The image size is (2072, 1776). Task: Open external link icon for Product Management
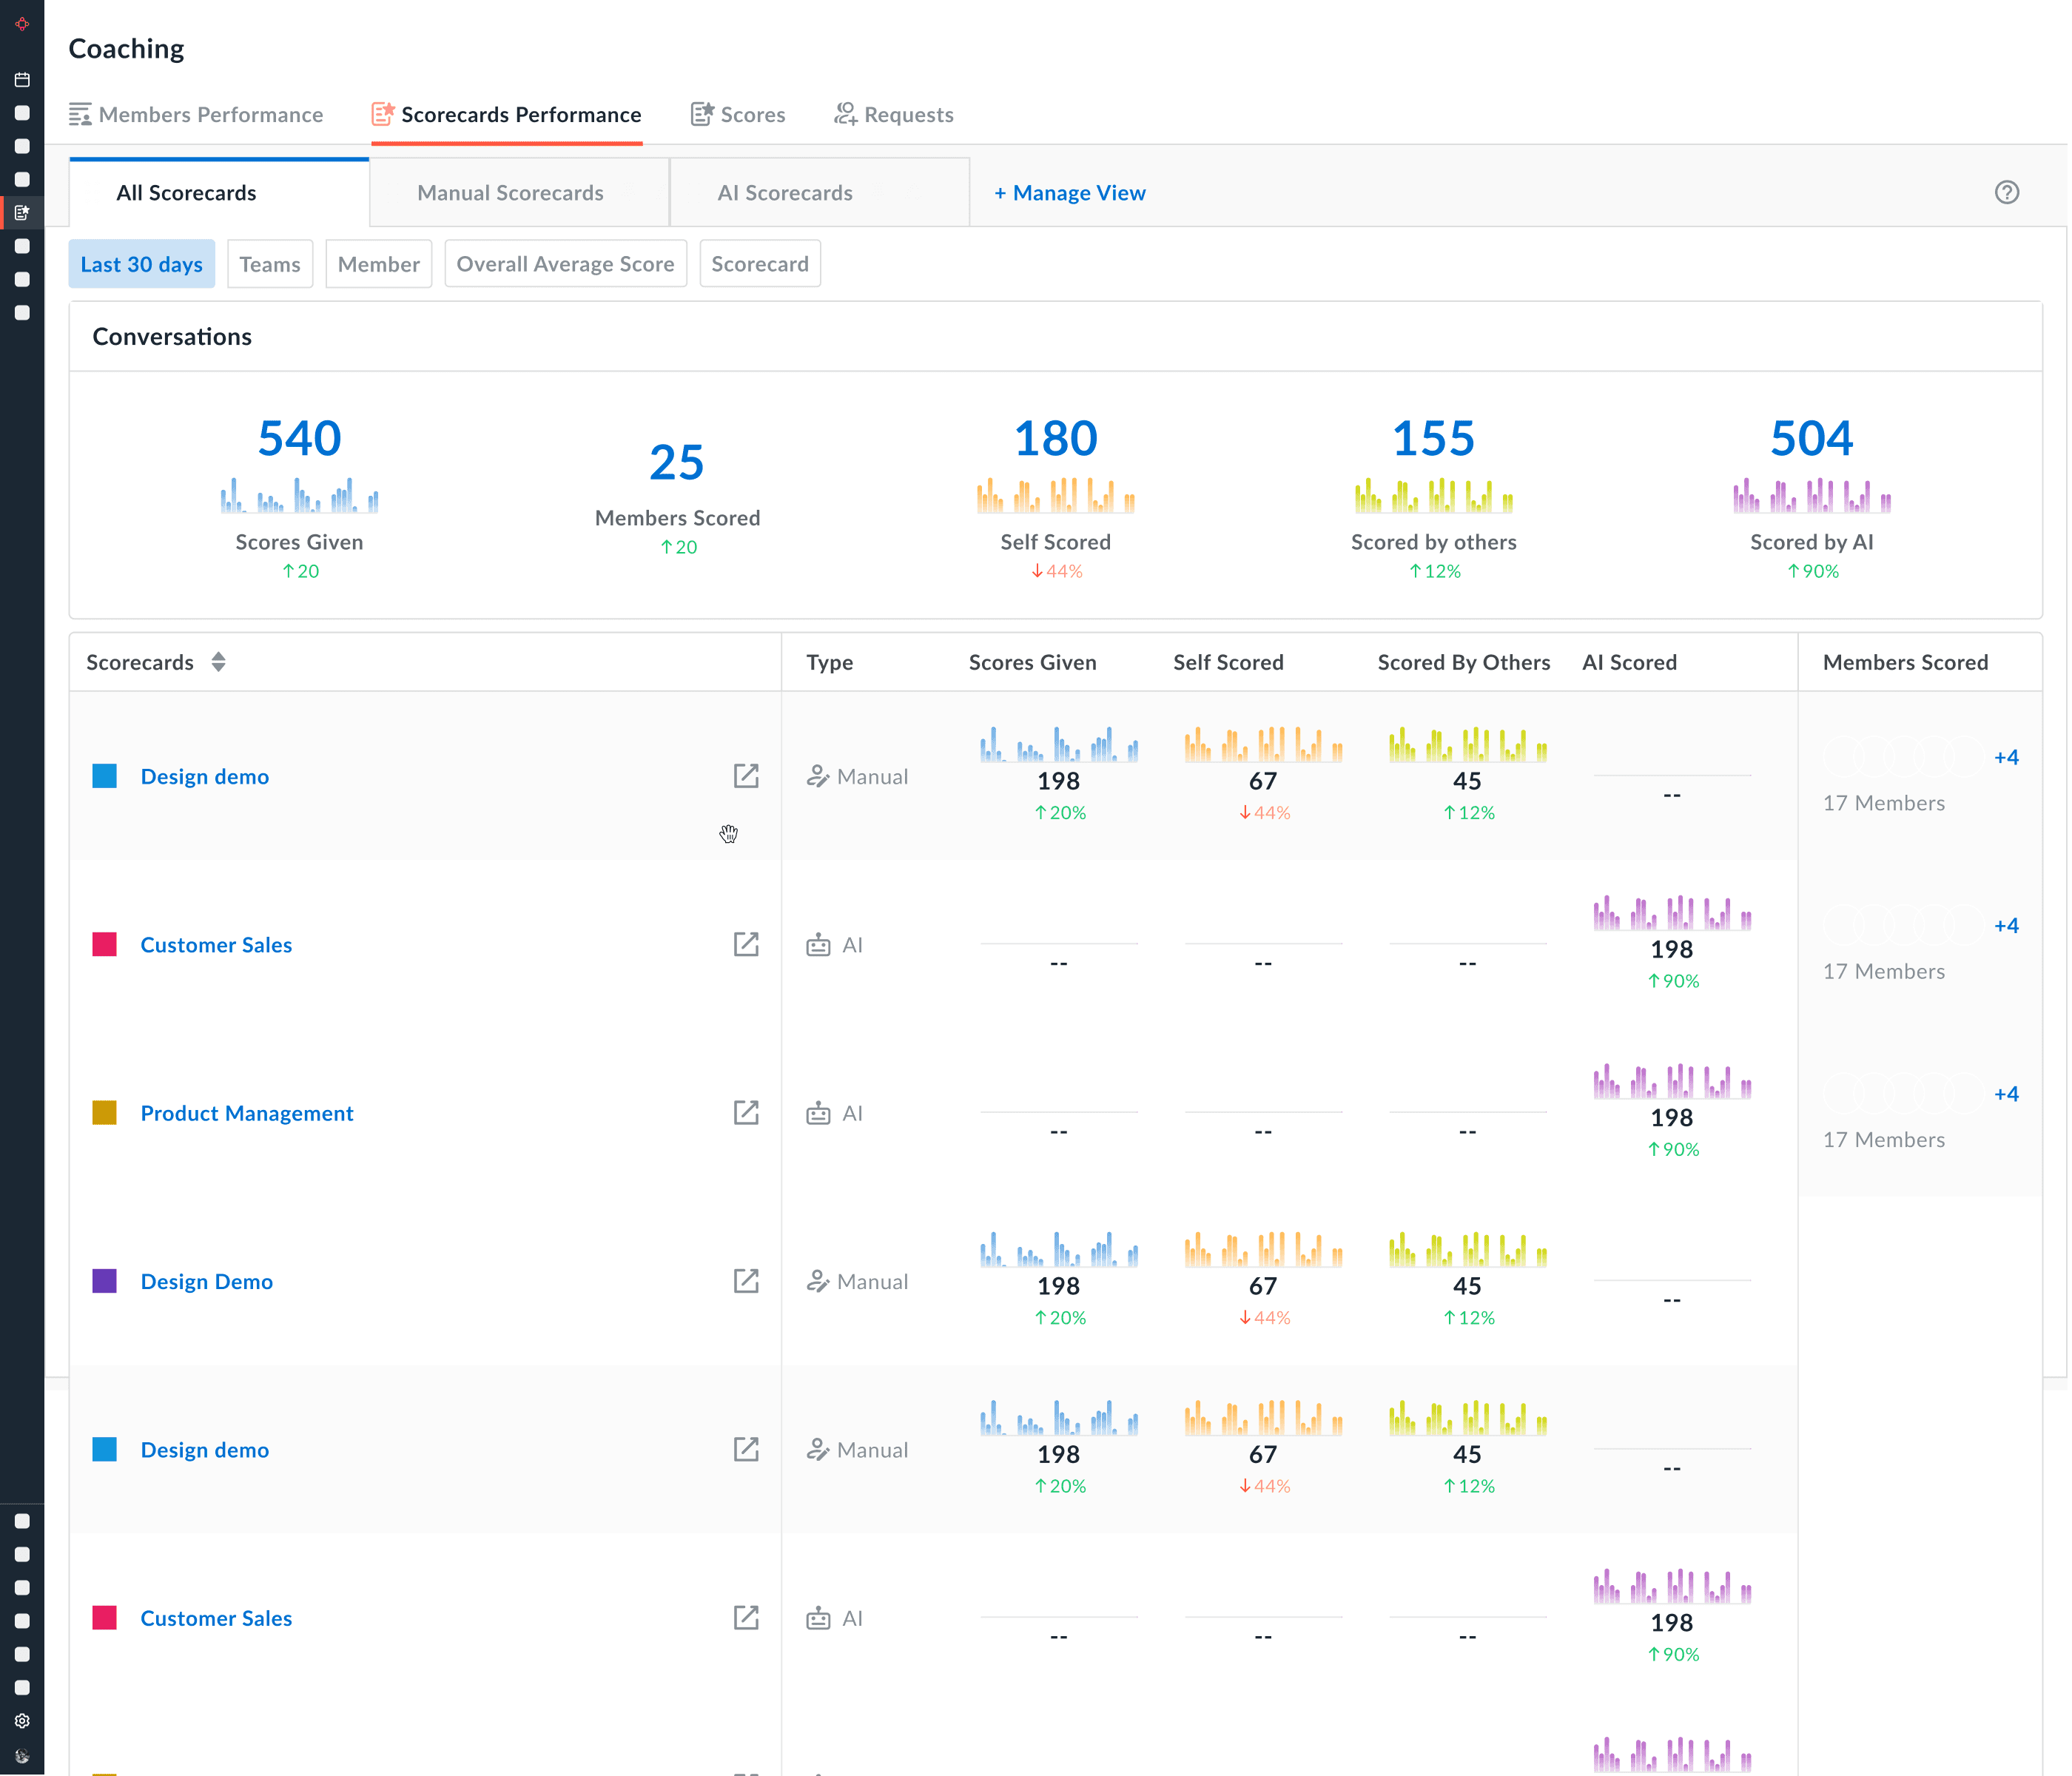pyautogui.click(x=746, y=1113)
